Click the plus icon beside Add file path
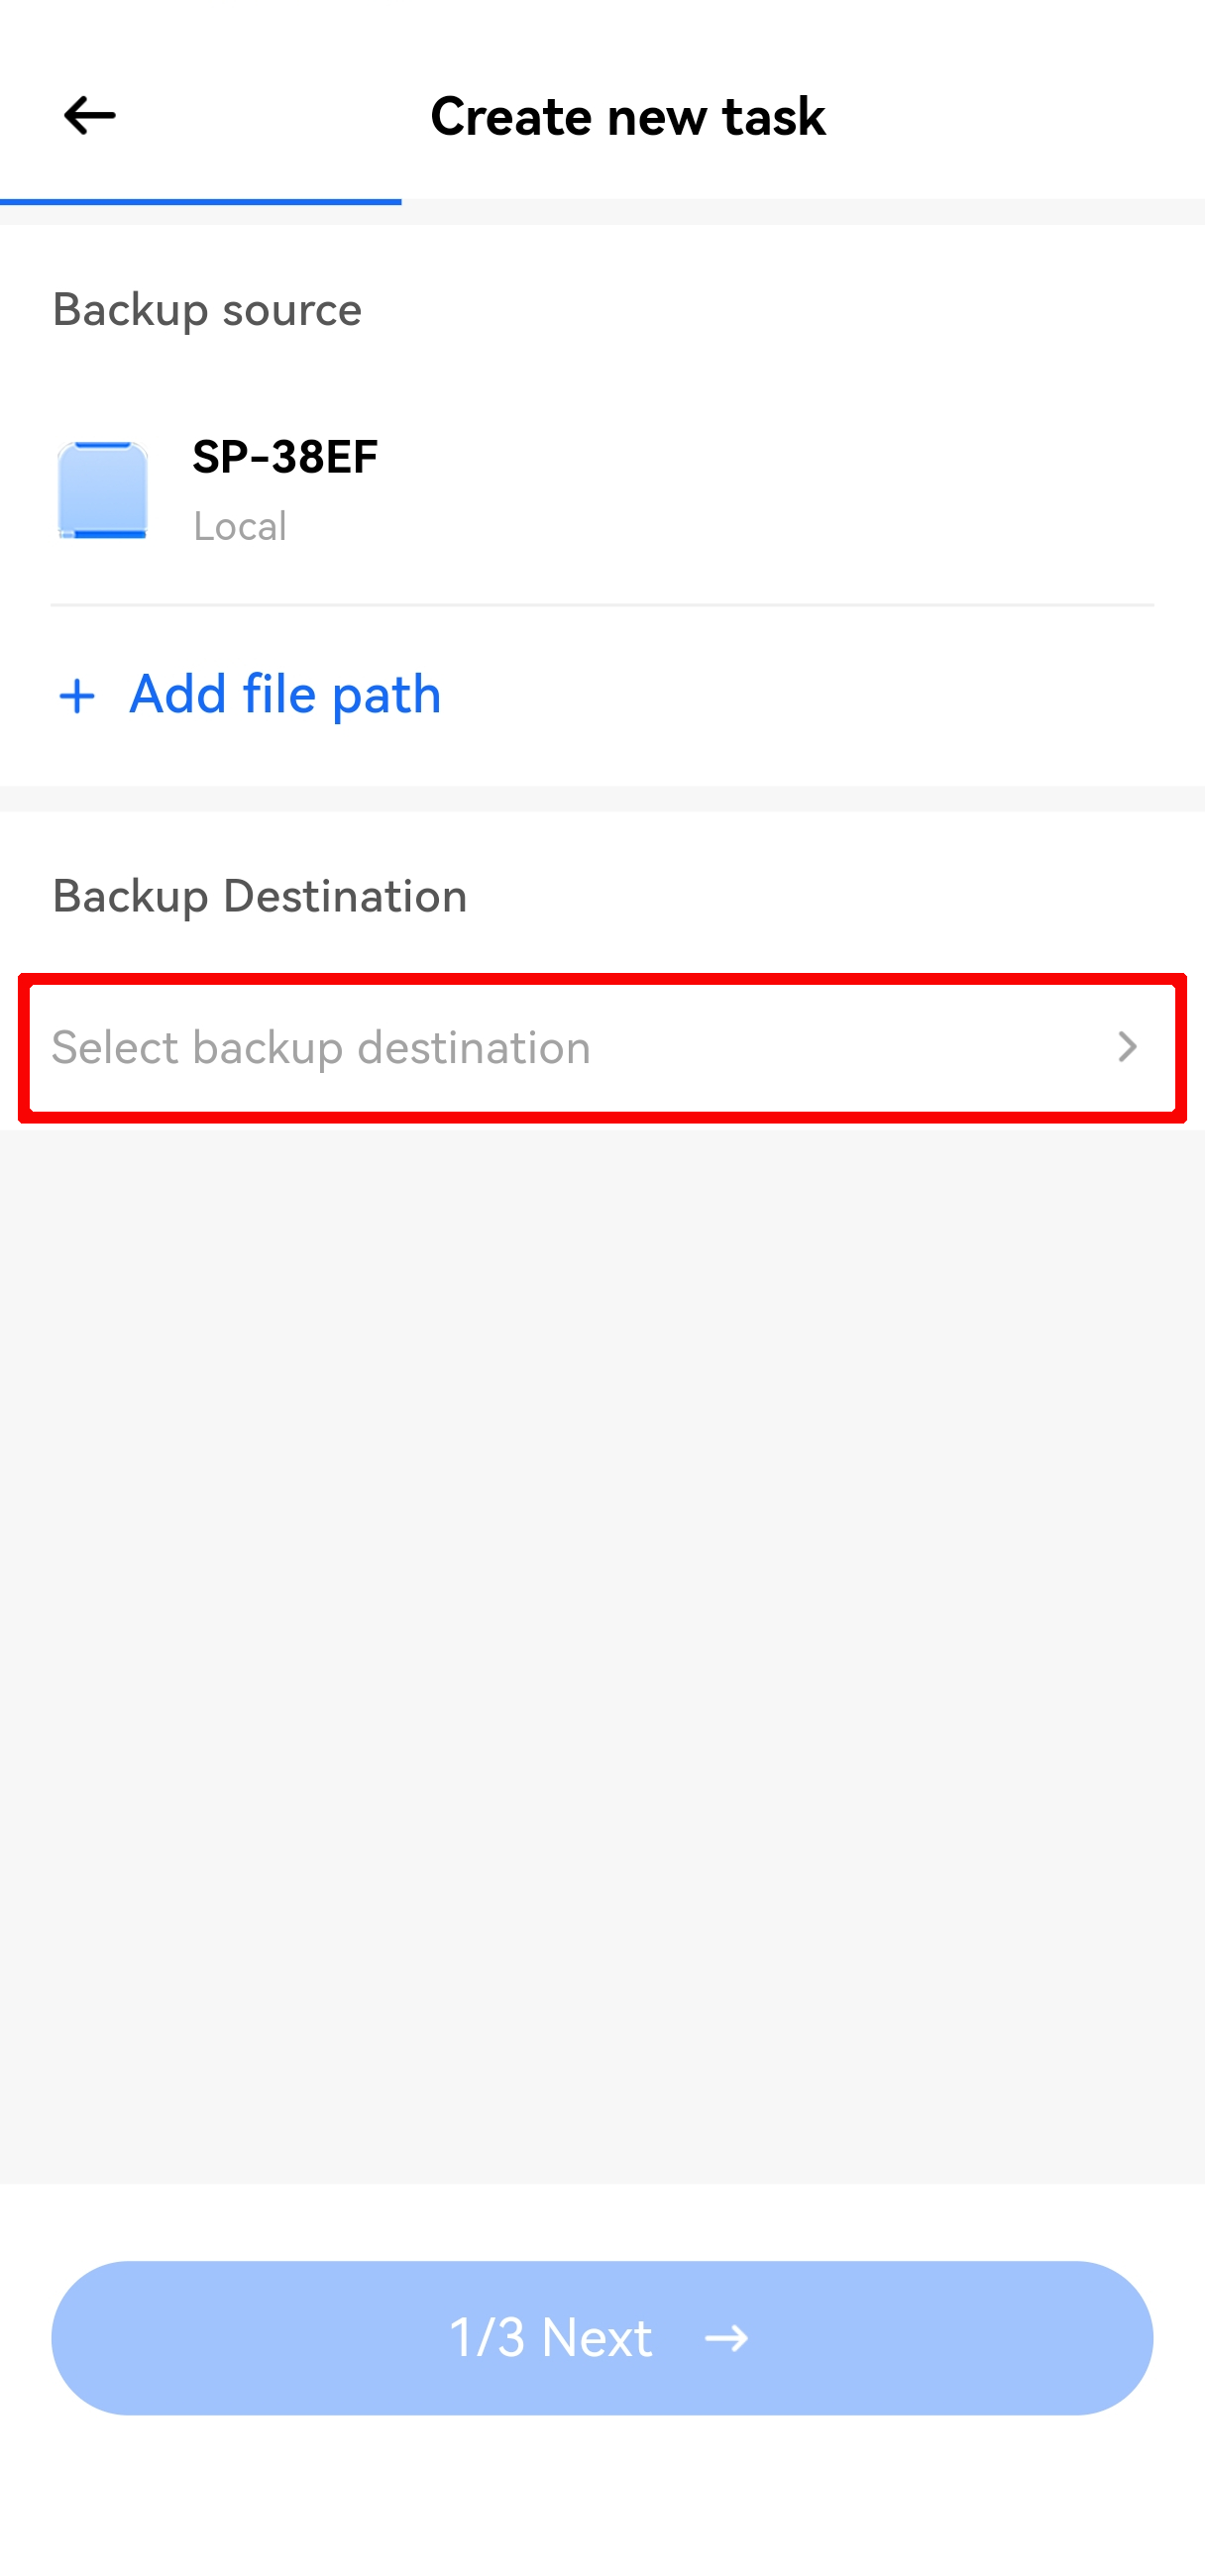The image size is (1205, 2576). point(77,696)
